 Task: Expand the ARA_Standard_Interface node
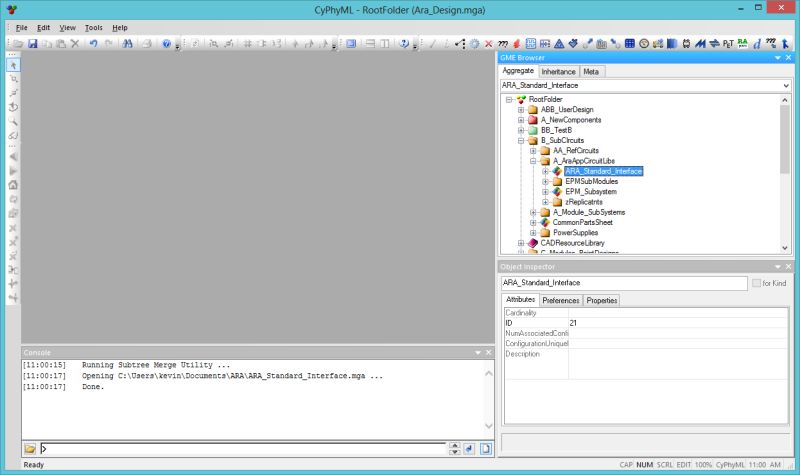(x=545, y=171)
